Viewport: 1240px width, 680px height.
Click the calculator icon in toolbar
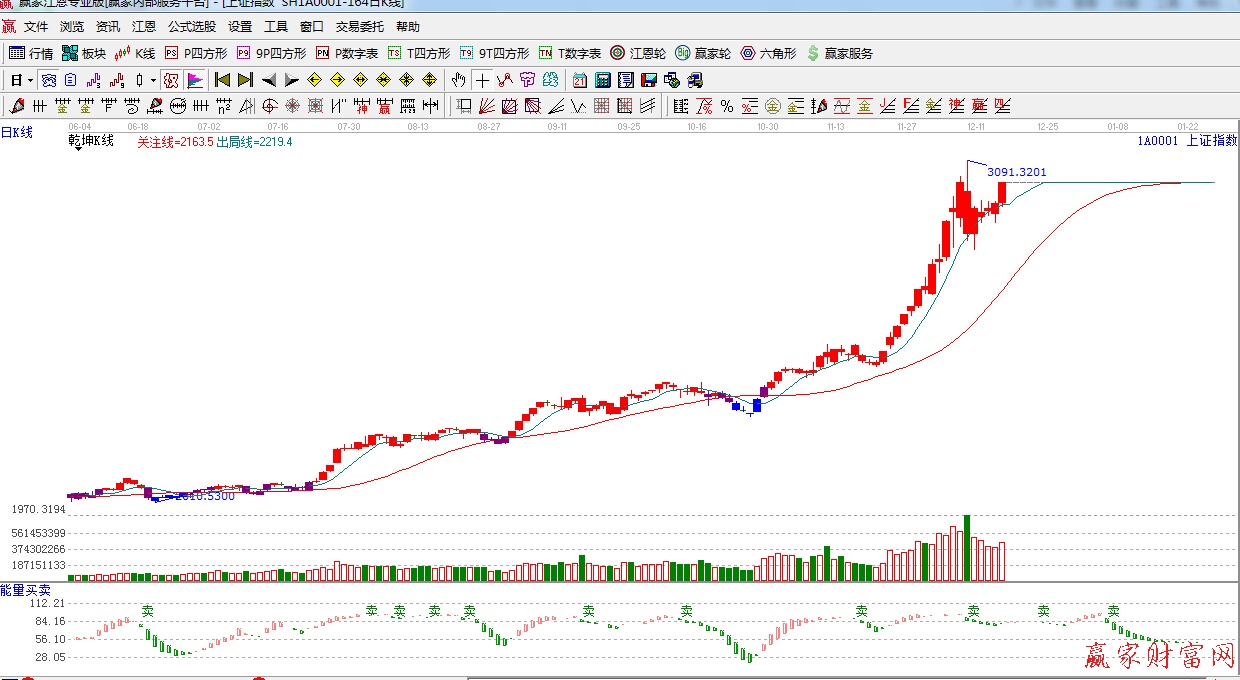(603, 80)
